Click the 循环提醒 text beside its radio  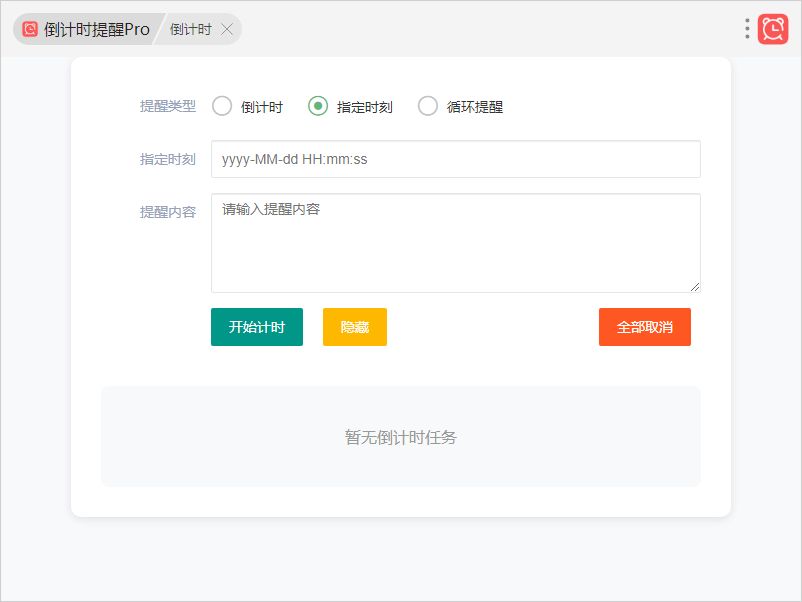click(475, 107)
